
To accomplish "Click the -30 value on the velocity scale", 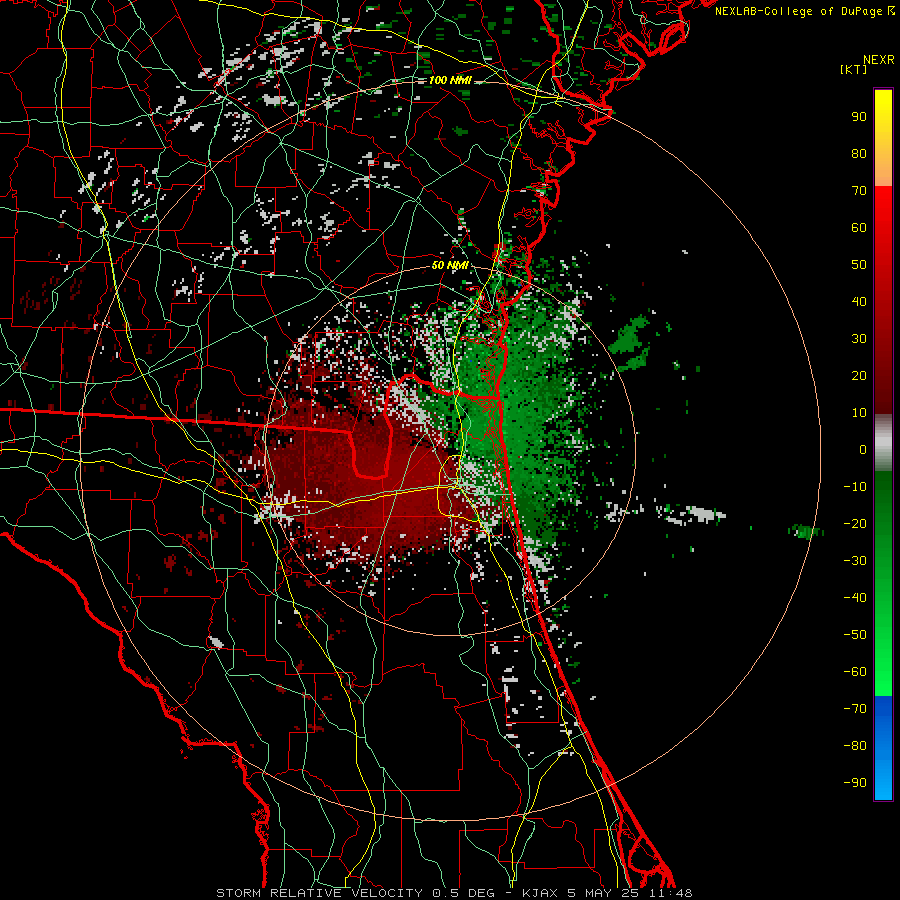I will tap(855, 561).
